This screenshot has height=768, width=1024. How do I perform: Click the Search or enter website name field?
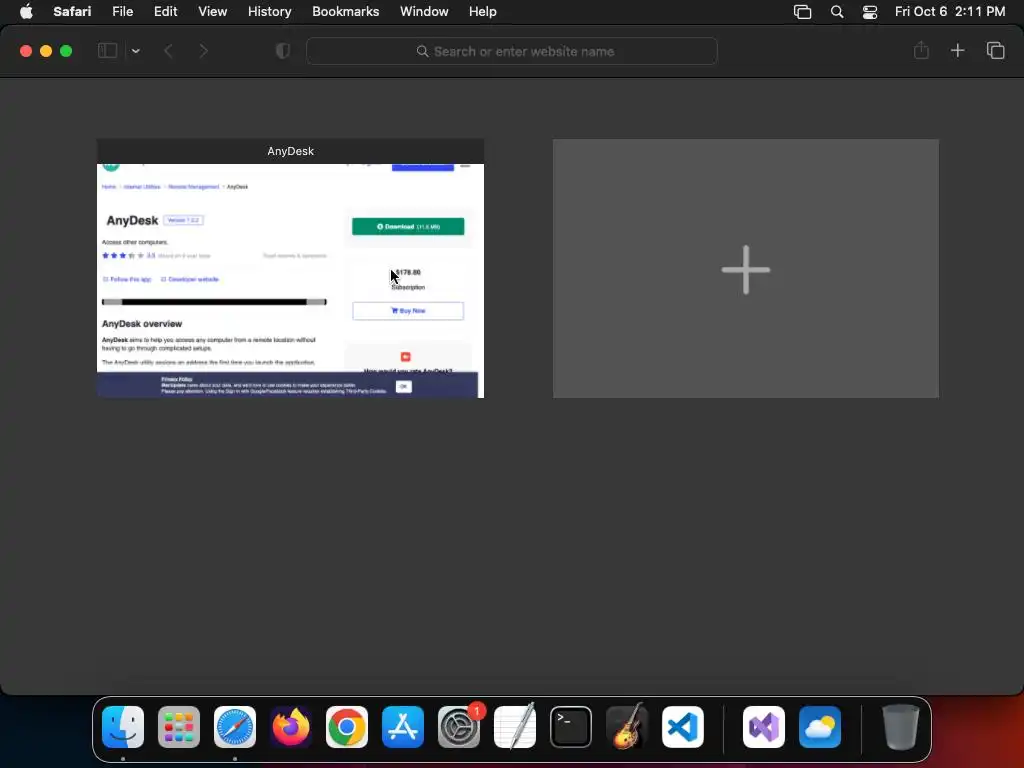(x=512, y=51)
